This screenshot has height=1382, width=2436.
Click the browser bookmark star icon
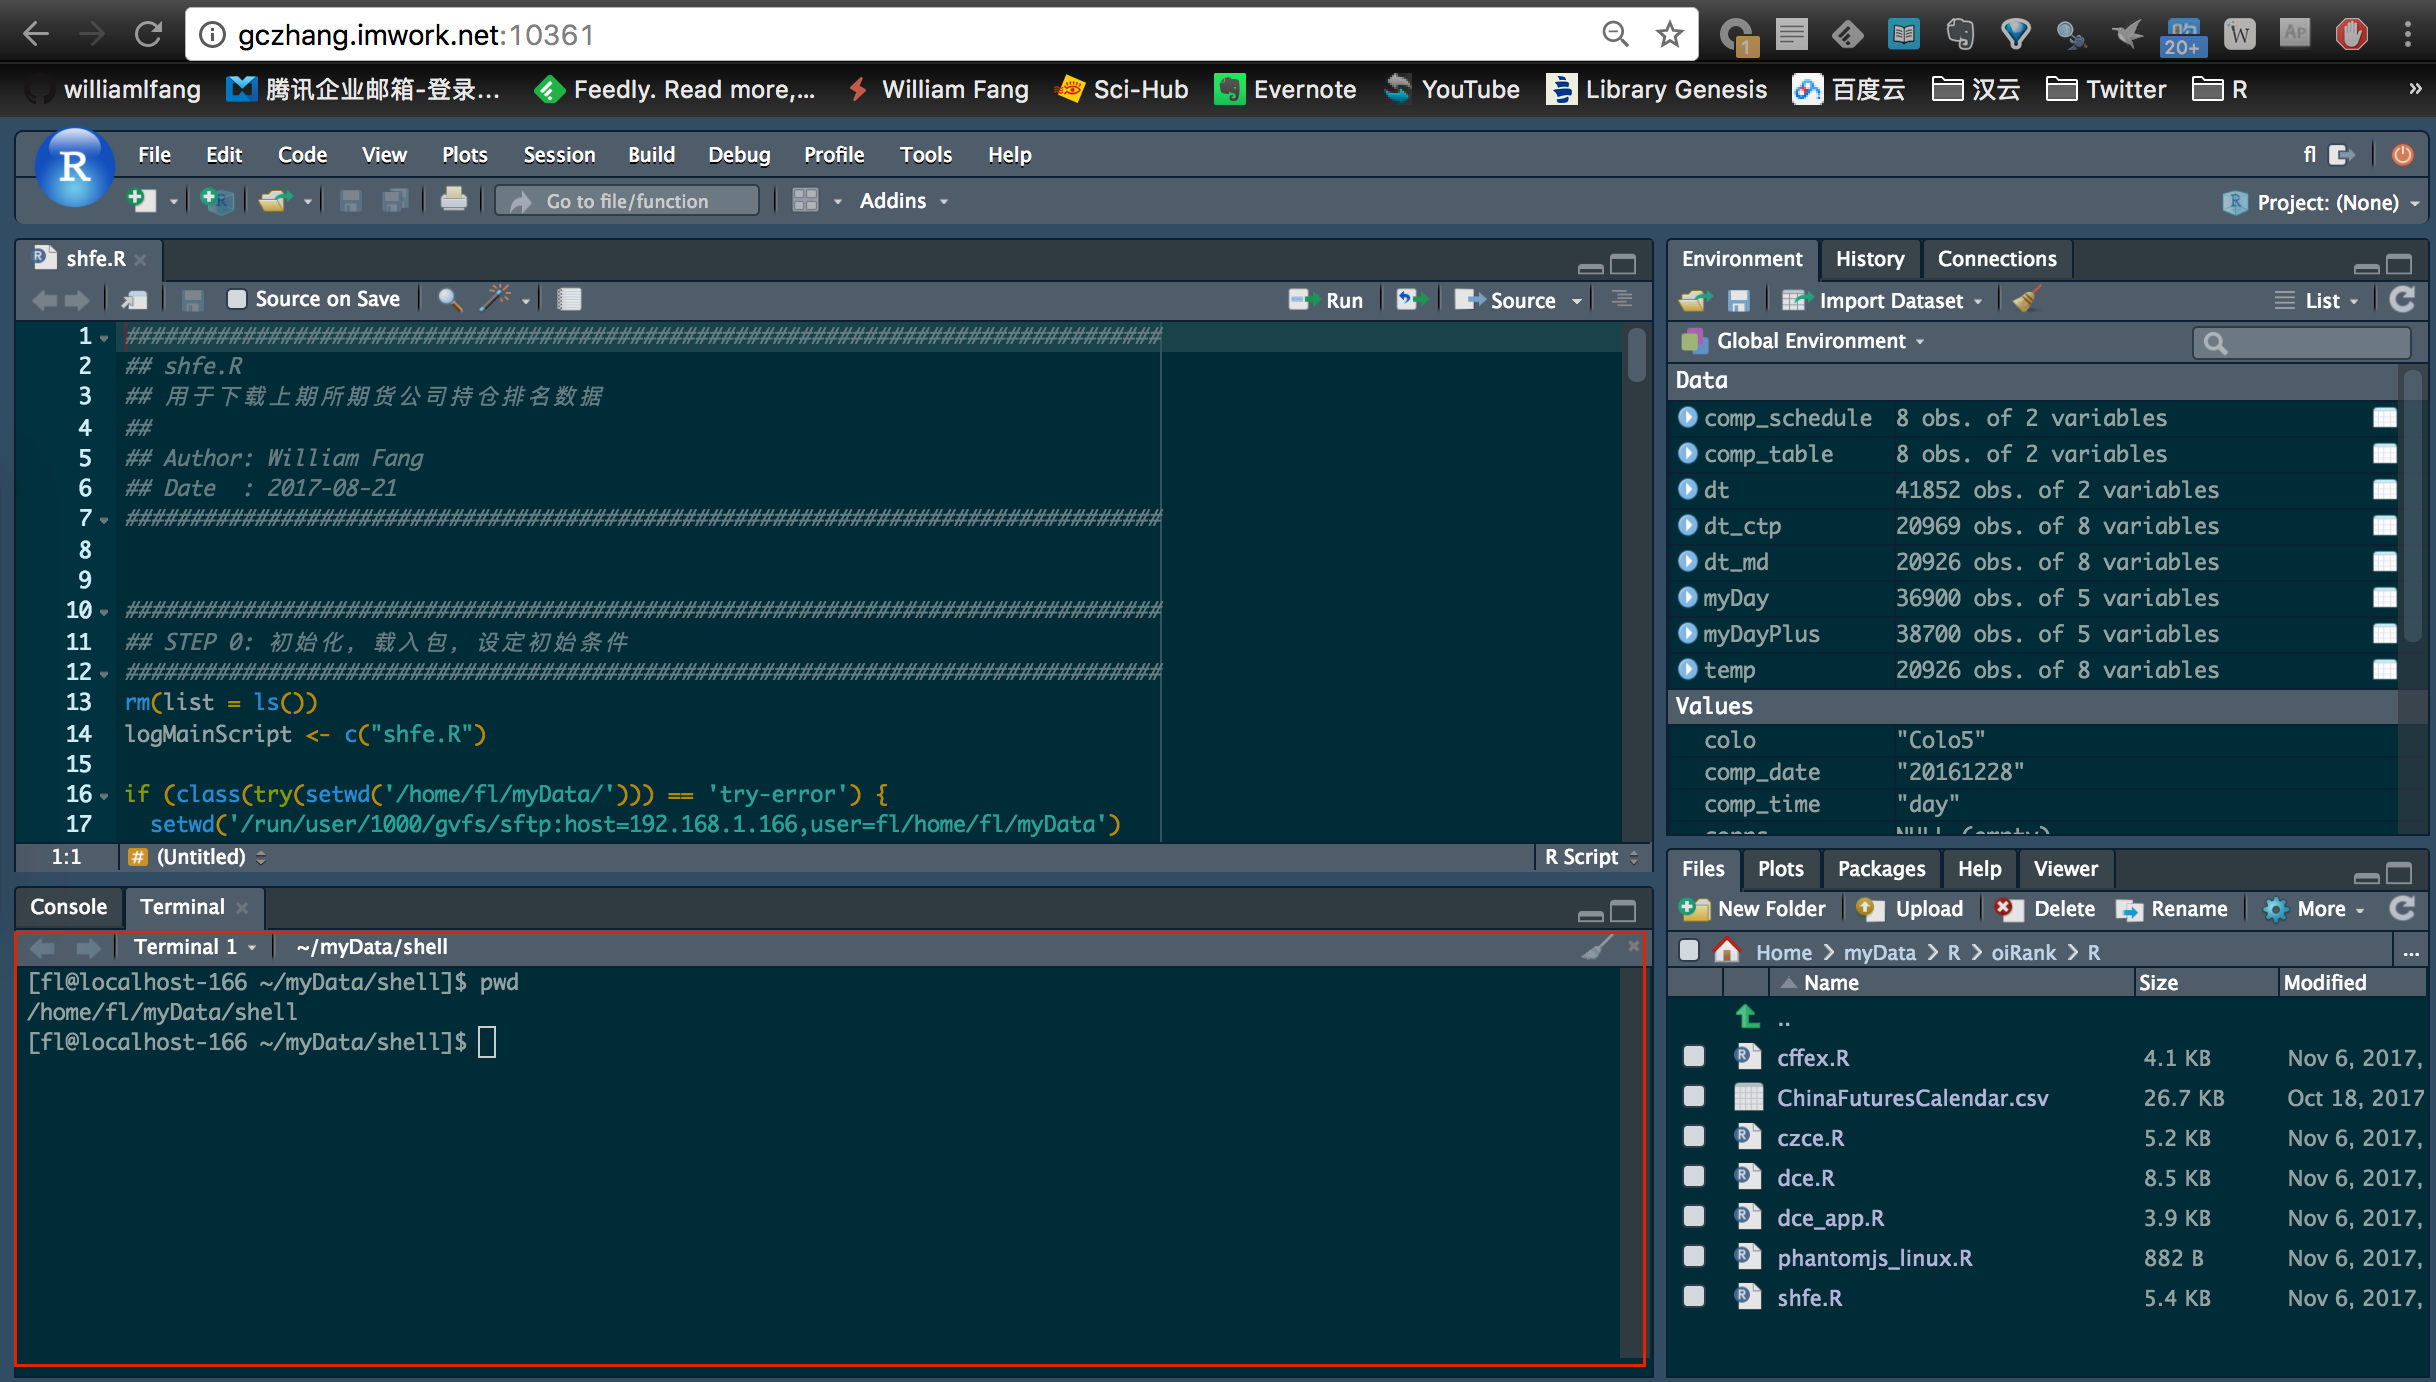pyautogui.click(x=1669, y=35)
